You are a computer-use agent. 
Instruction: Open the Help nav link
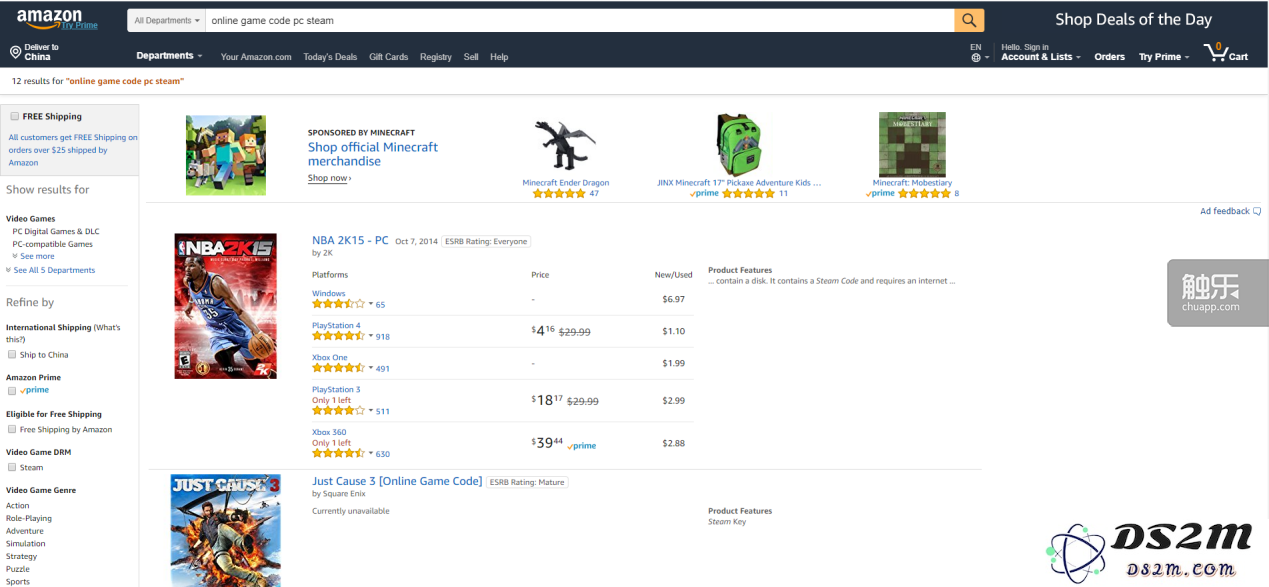[499, 57]
